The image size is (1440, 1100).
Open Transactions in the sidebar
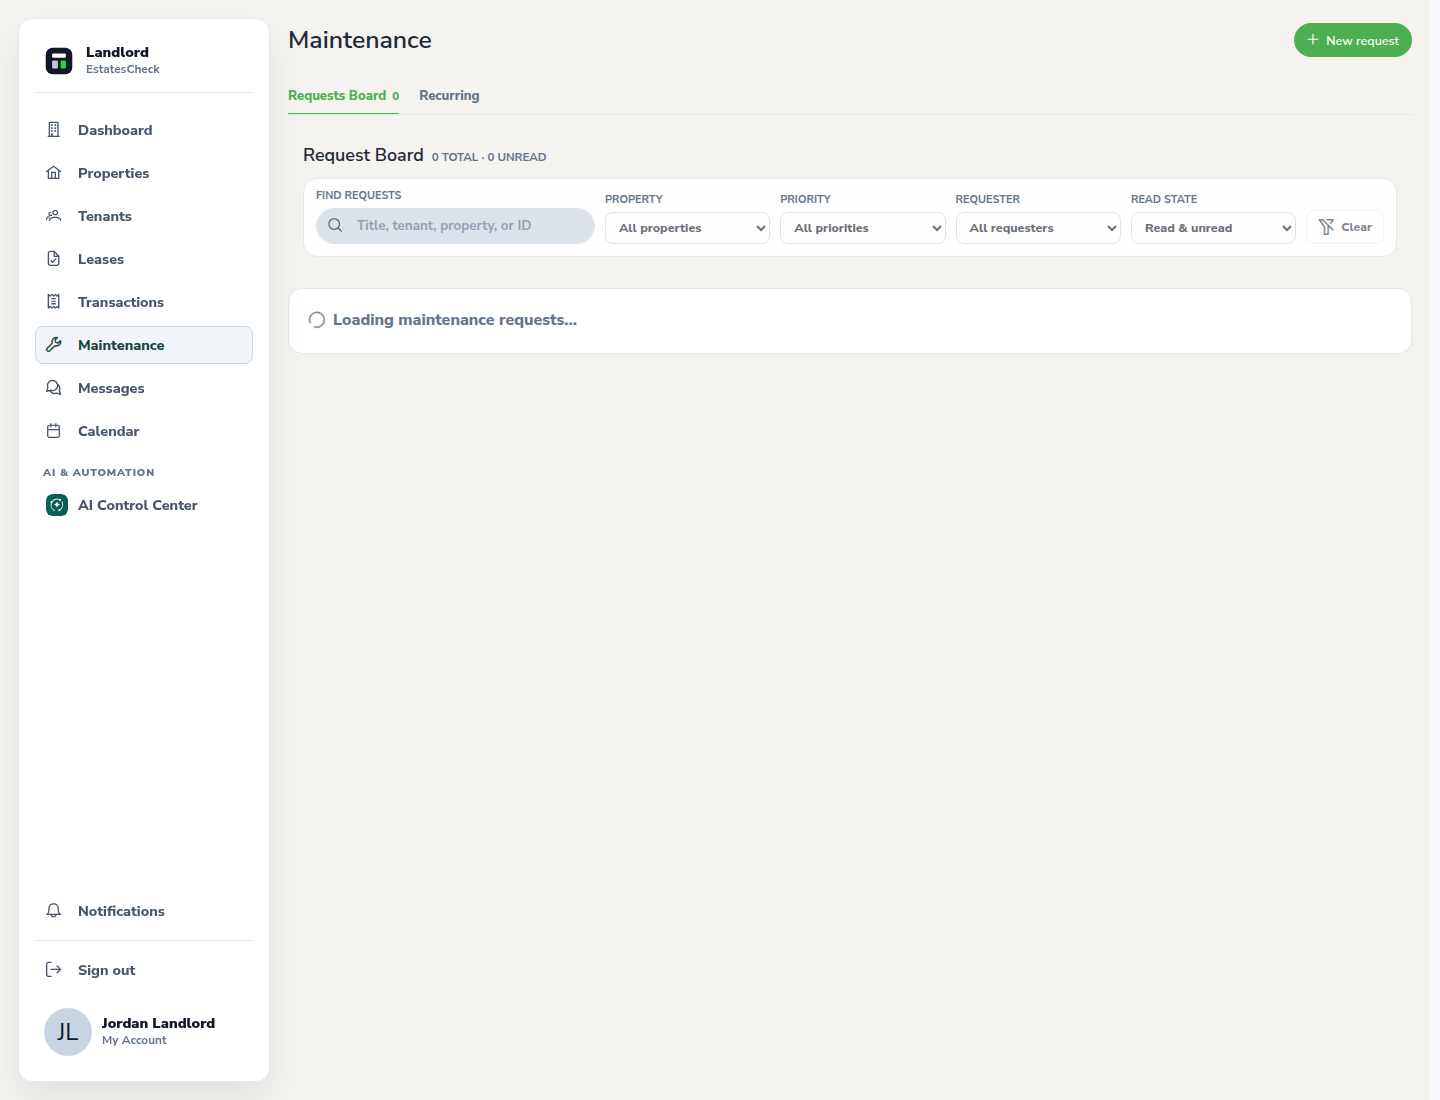144,302
